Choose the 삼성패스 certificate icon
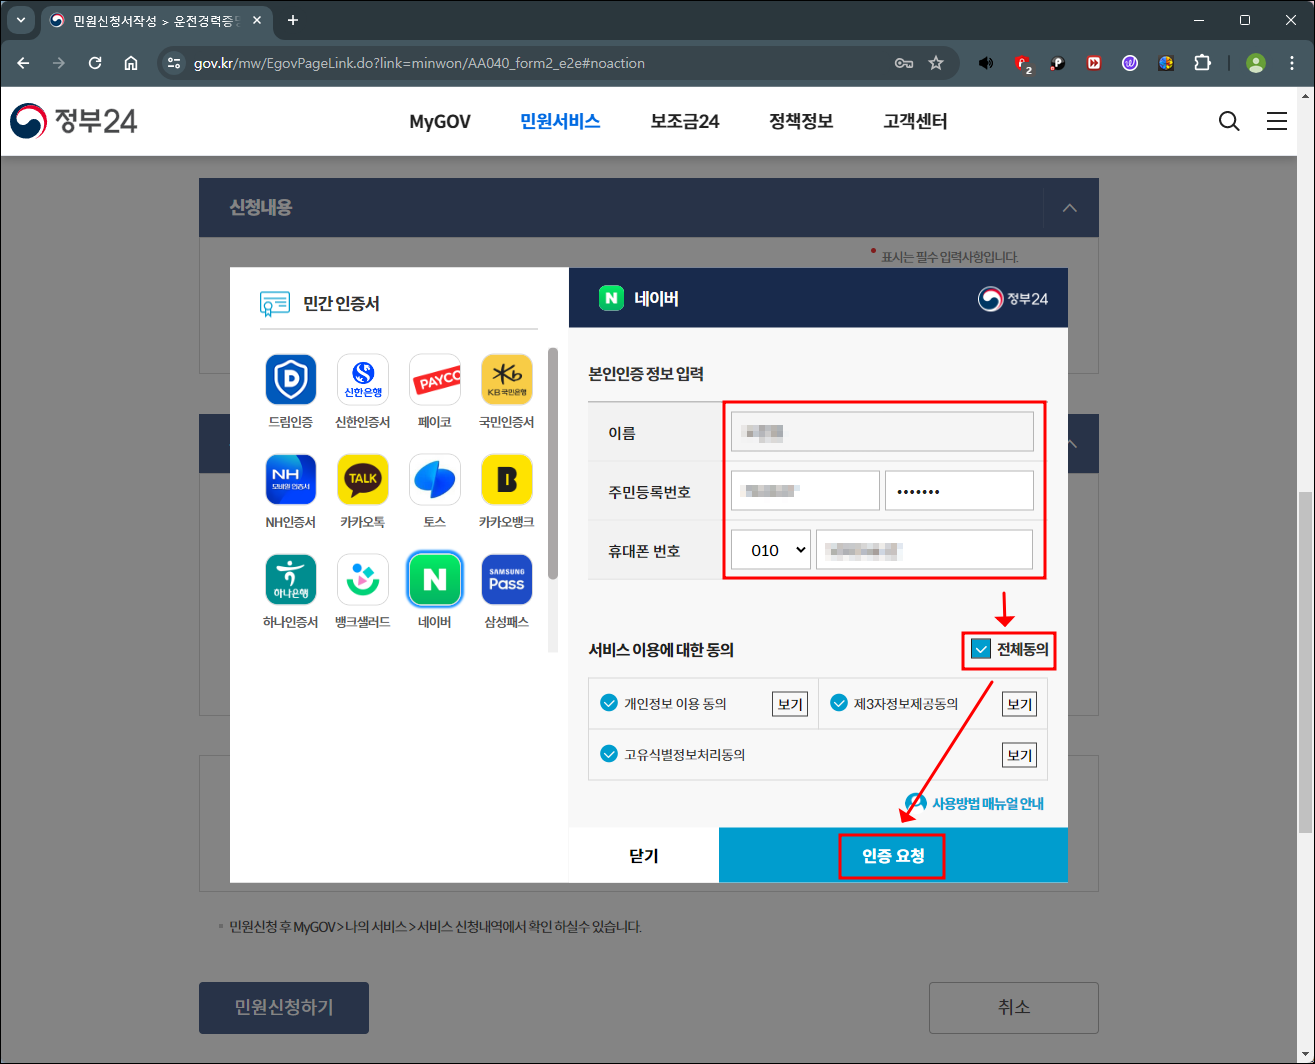 (507, 580)
